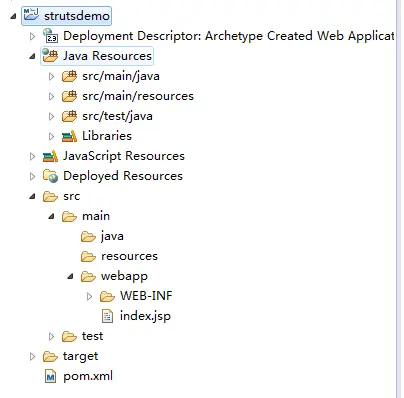Select the src/main/java label
The image size is (404, 398).
pos(121,76)
